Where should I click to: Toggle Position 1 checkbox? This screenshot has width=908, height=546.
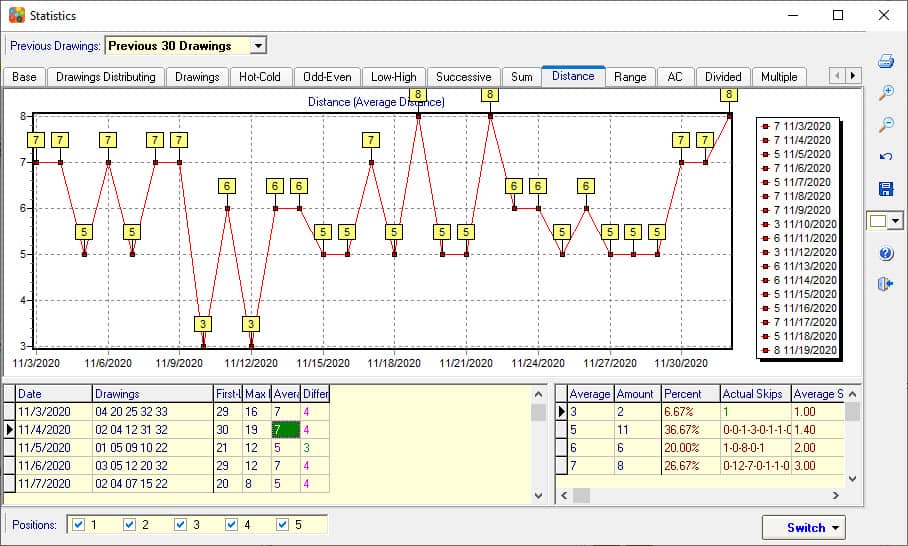[x=78, y=525]
